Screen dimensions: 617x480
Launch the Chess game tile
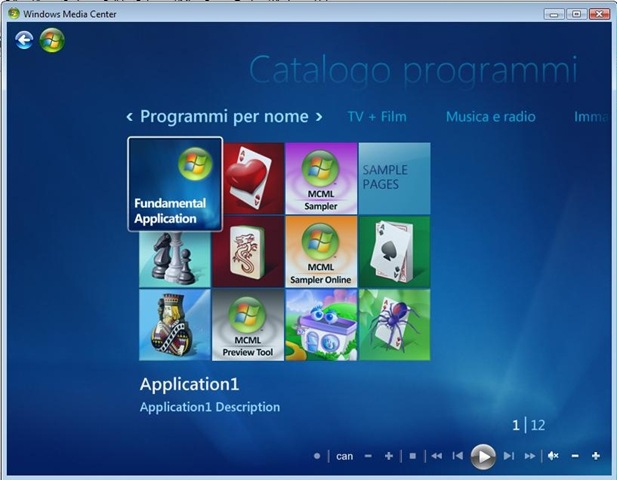[175, 259]
